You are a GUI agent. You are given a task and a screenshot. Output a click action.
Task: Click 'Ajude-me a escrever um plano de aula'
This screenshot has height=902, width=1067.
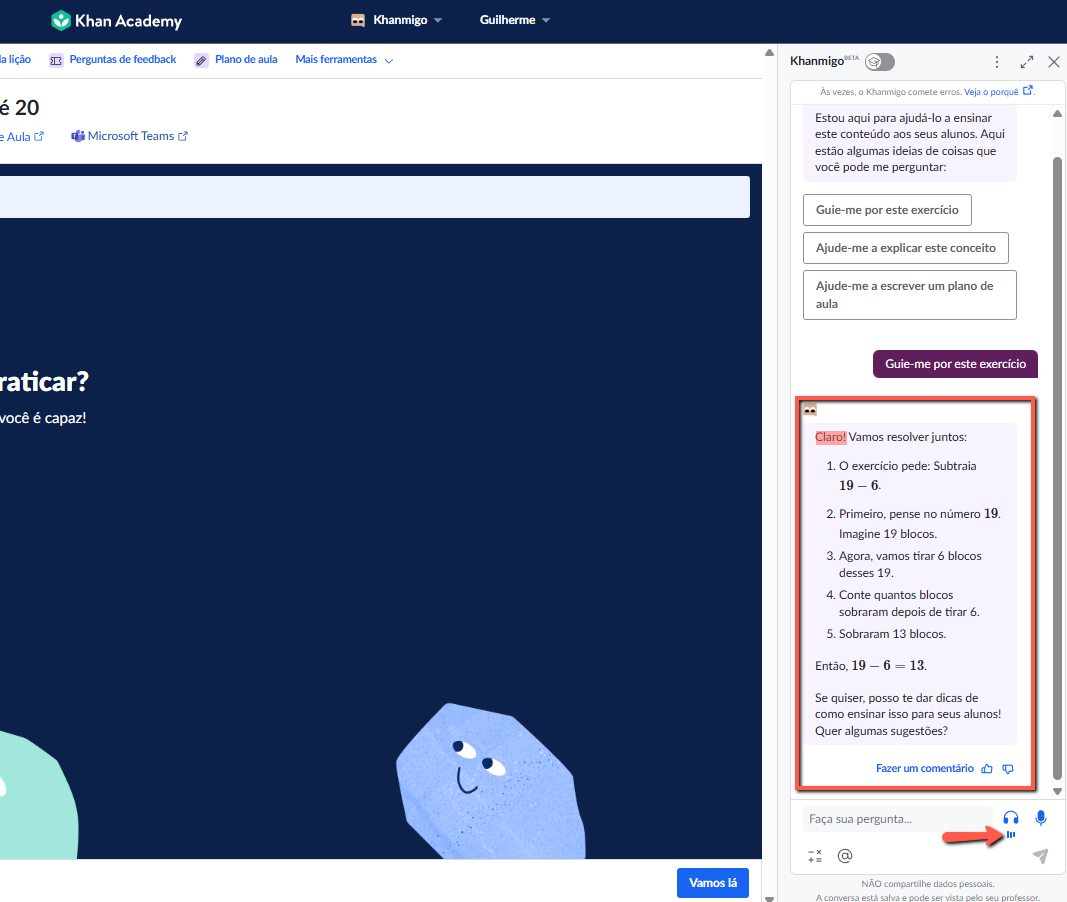[909, 295]
